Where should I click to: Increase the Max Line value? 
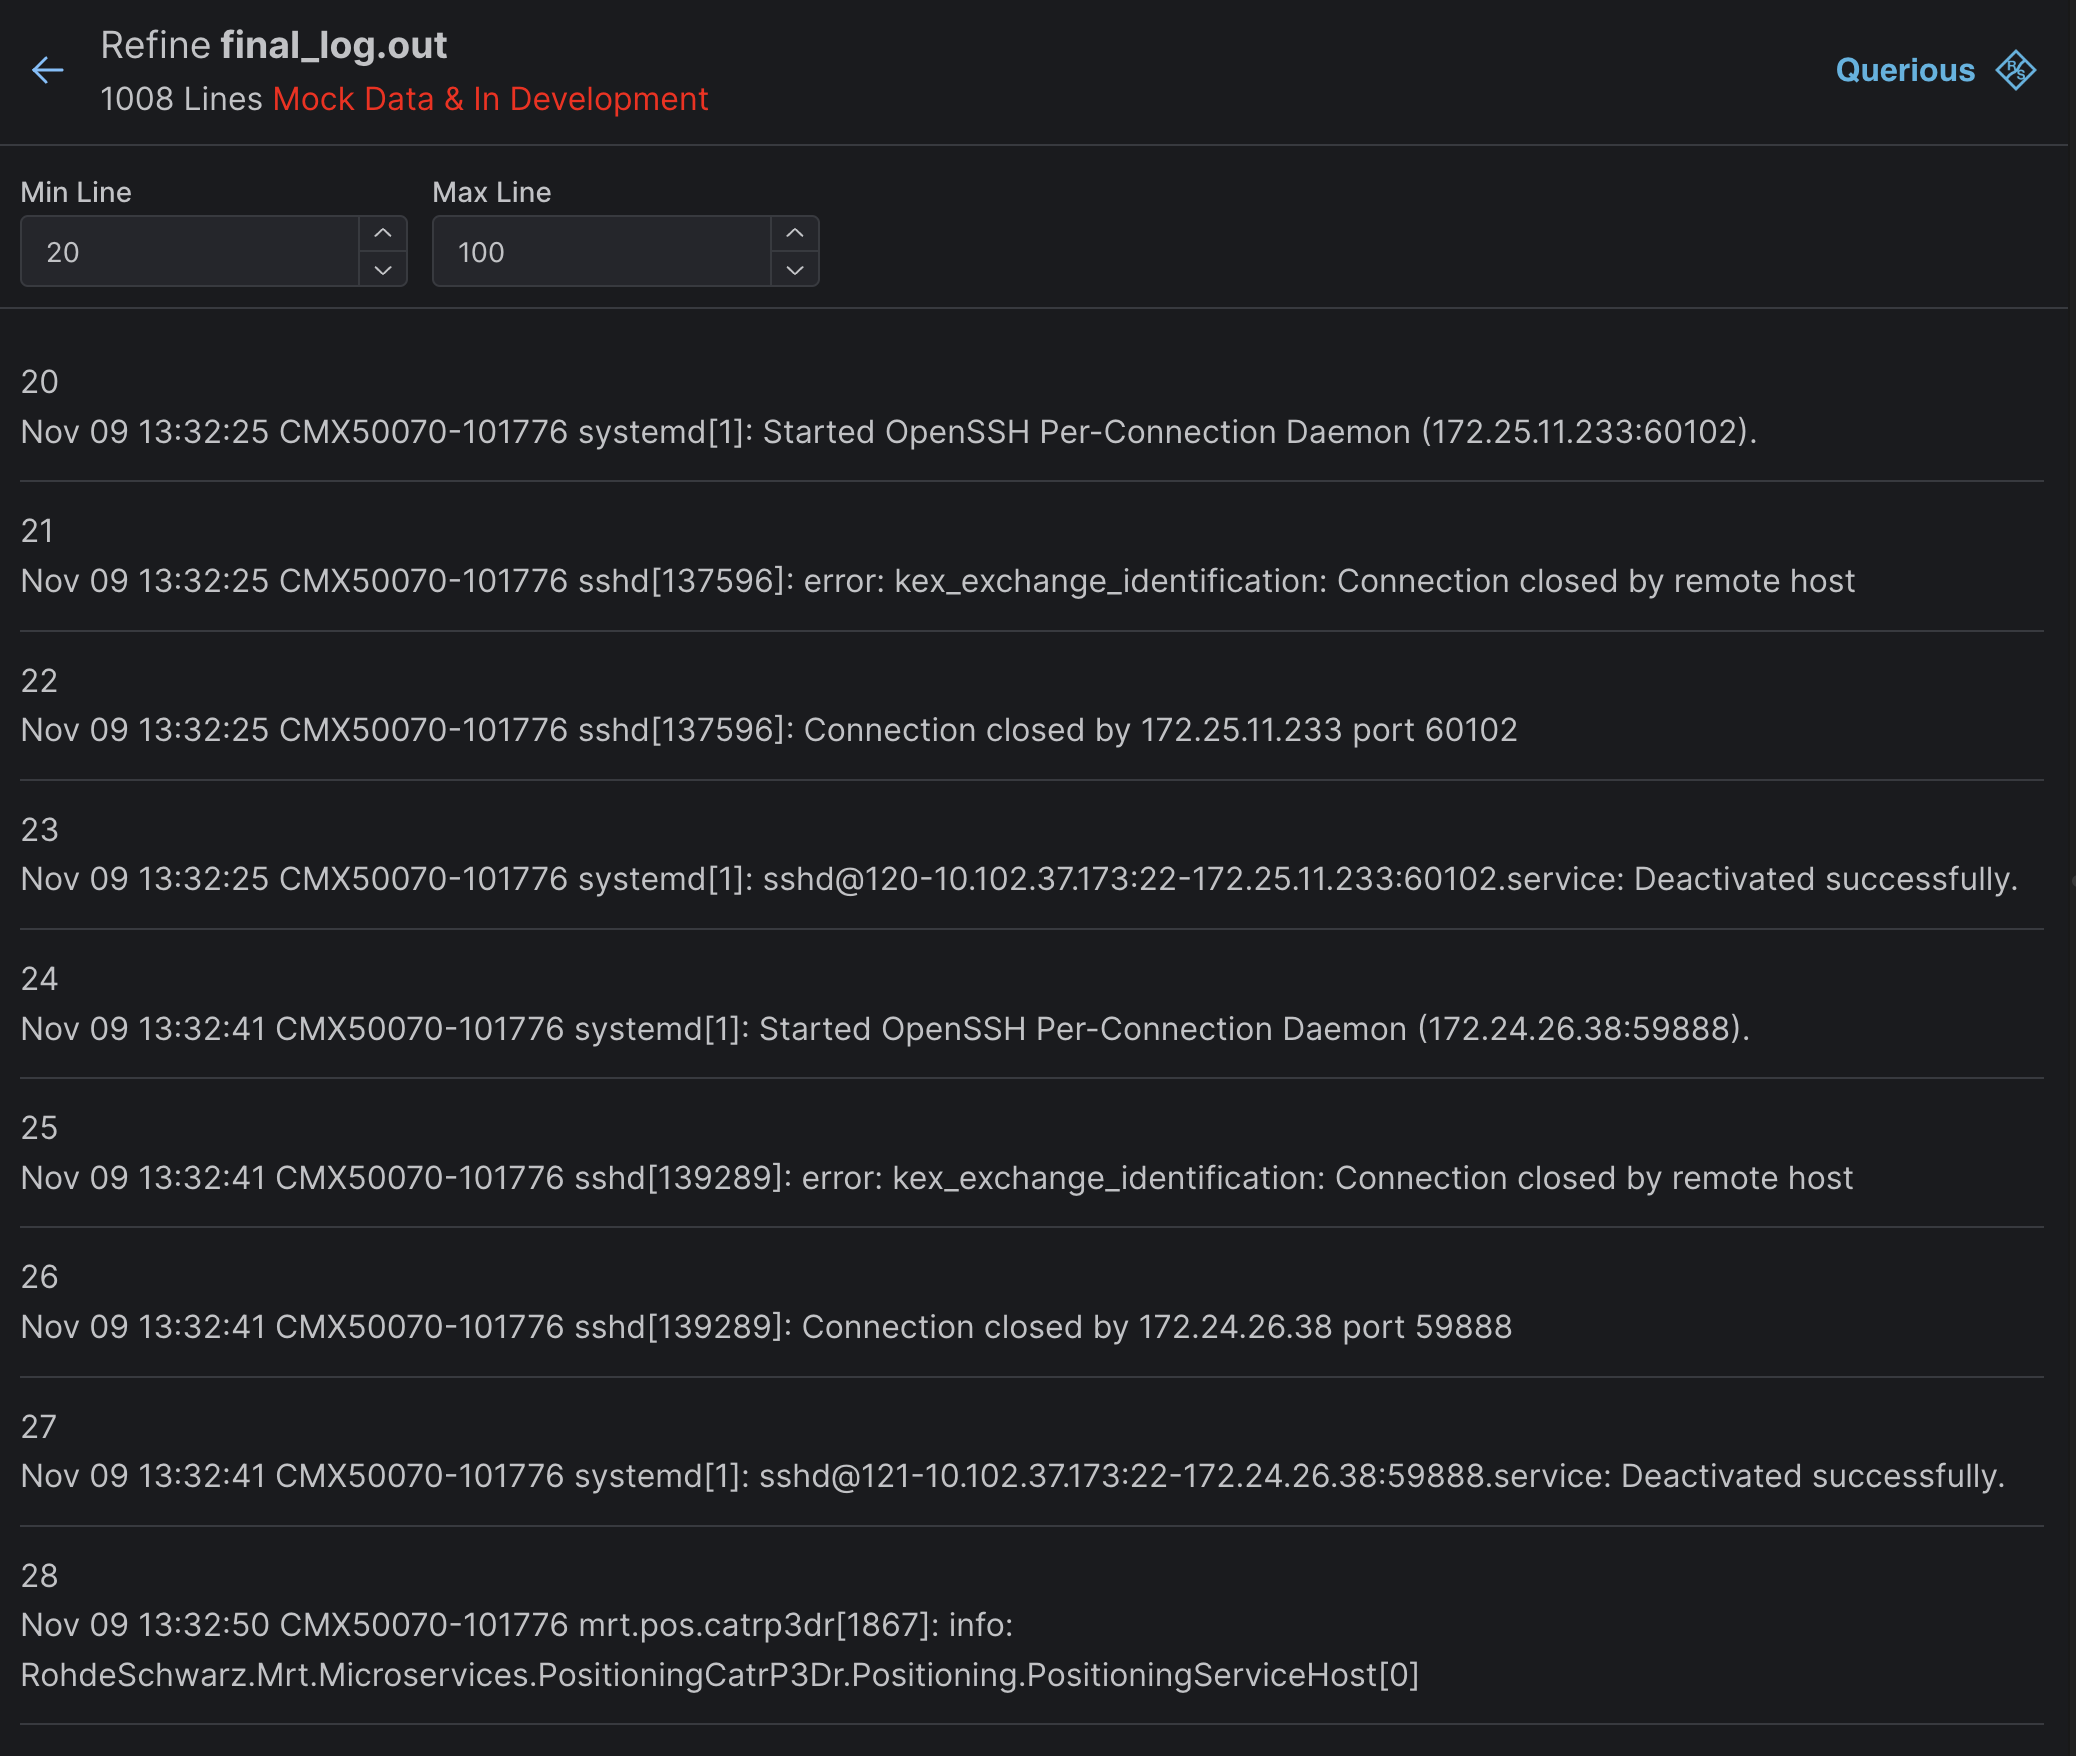pyautogui.click(x=794, y=233)
